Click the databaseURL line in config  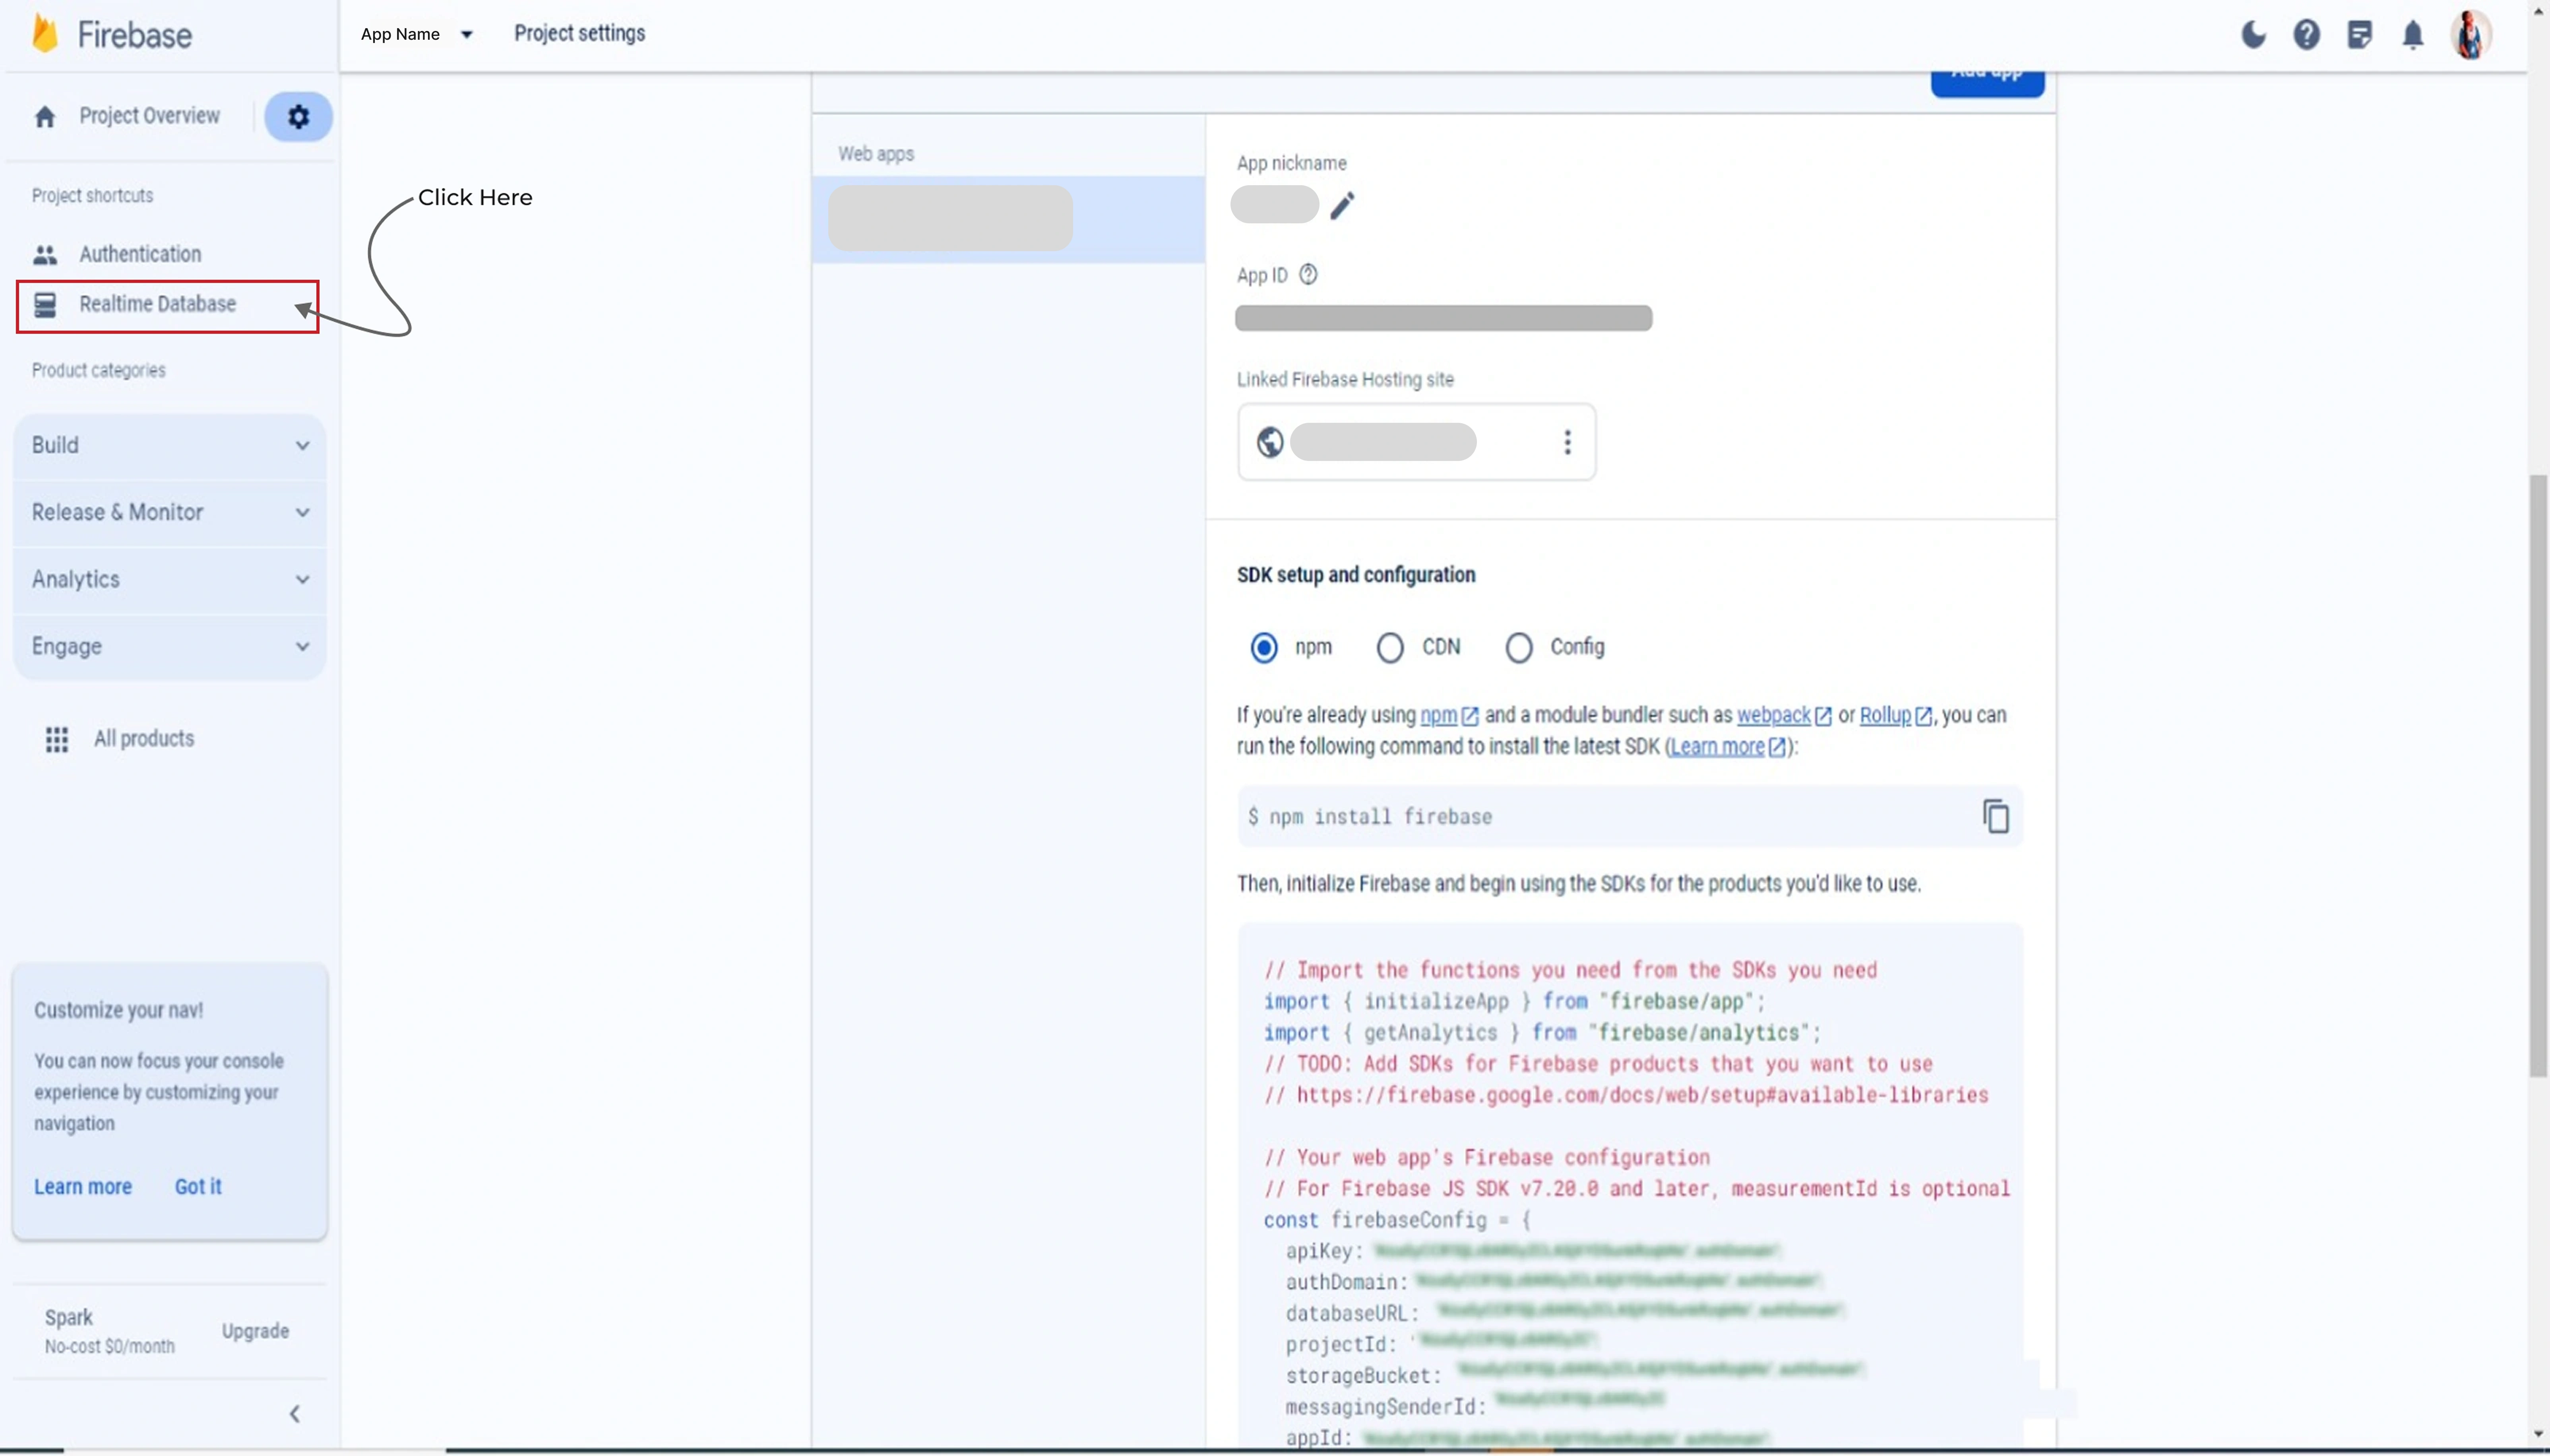pyautogui.click(x=1565, y=1313)
